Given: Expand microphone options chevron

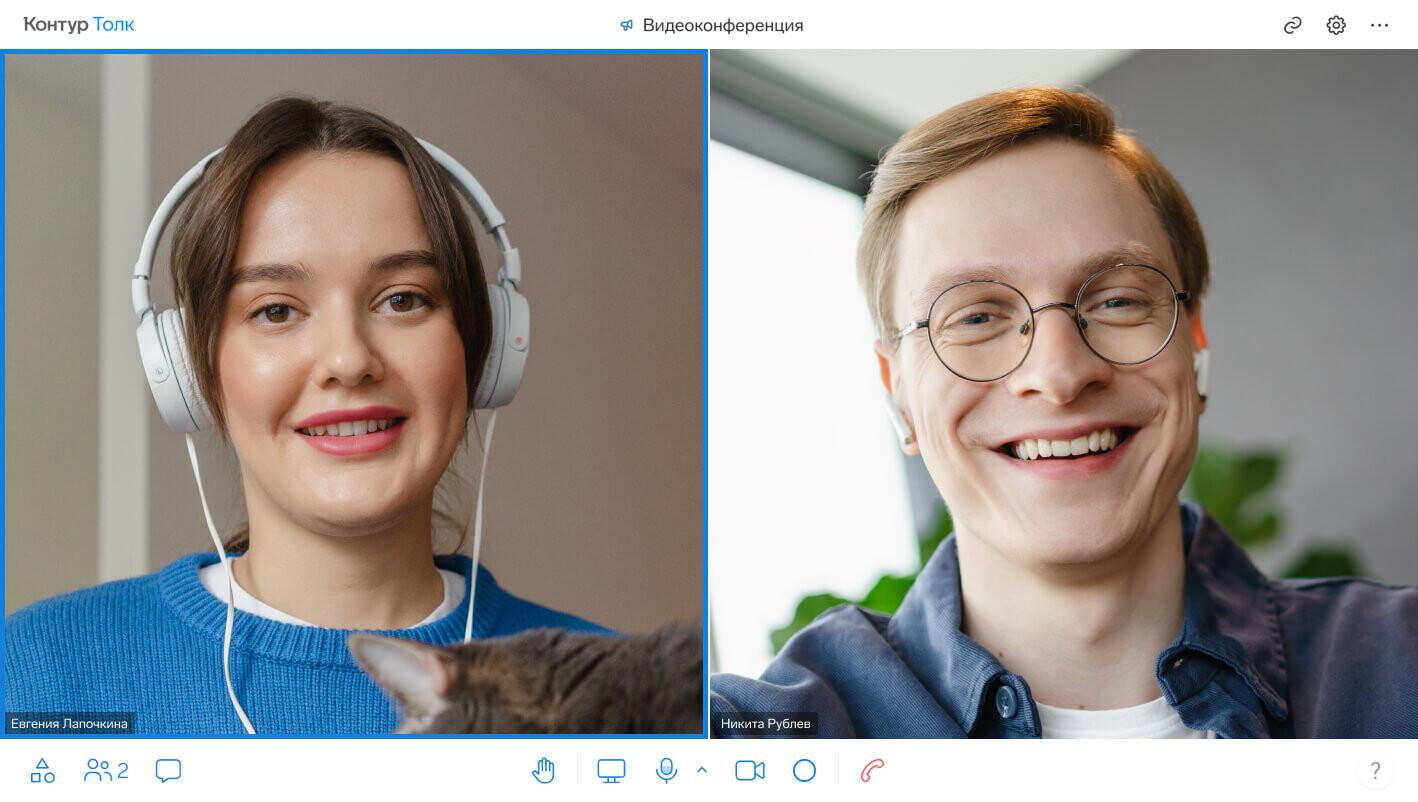Looking at the screenshot, I should coord(701,769).
